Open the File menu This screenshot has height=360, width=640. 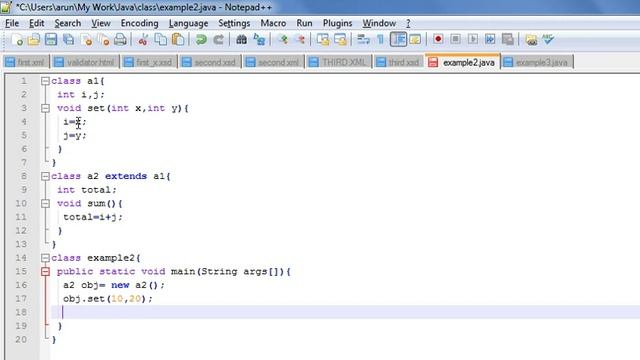tap(12, 23)
